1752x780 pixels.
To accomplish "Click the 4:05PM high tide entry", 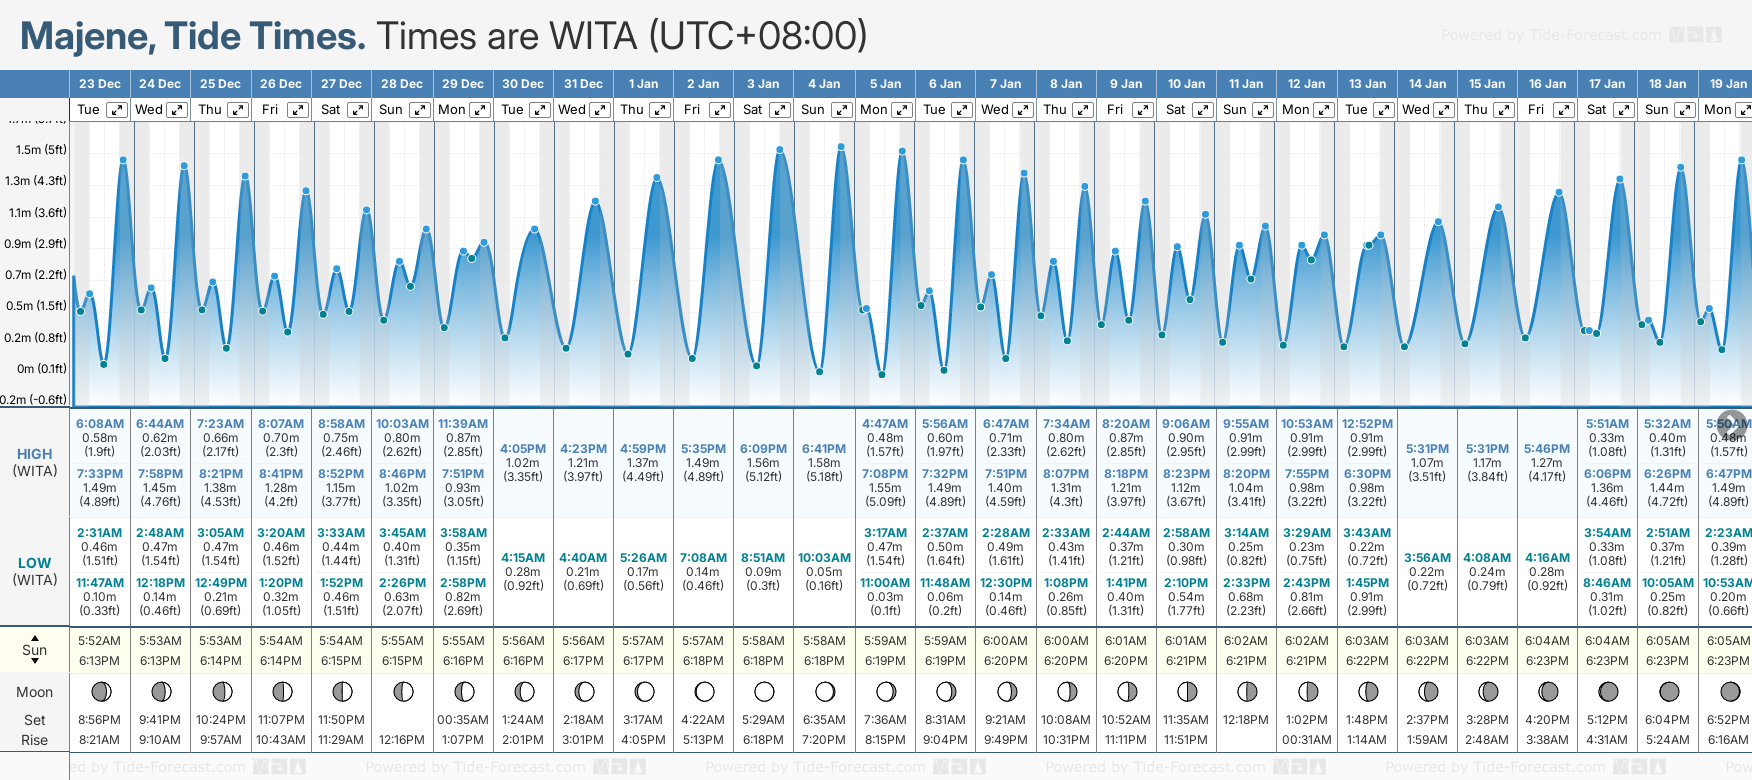I will coord(523,449).
